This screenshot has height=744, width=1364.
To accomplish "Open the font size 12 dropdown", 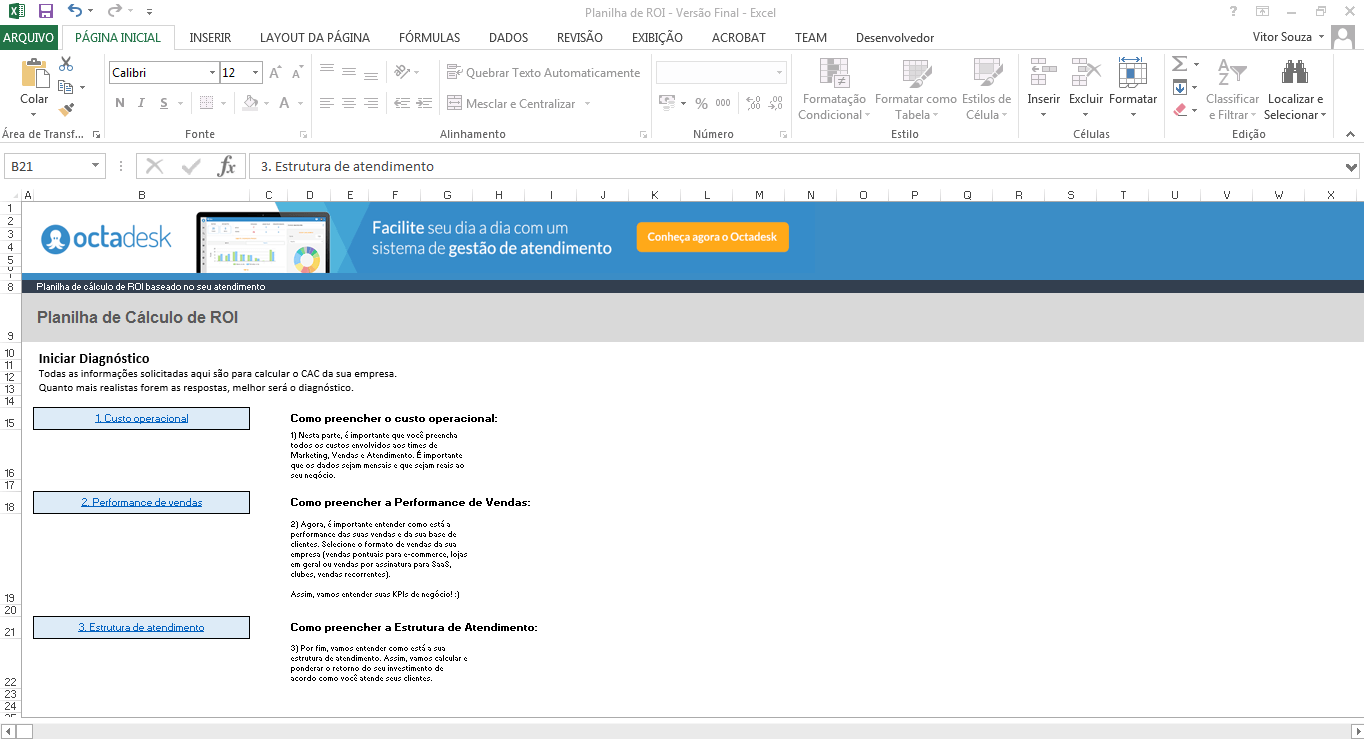I will 256,73.
